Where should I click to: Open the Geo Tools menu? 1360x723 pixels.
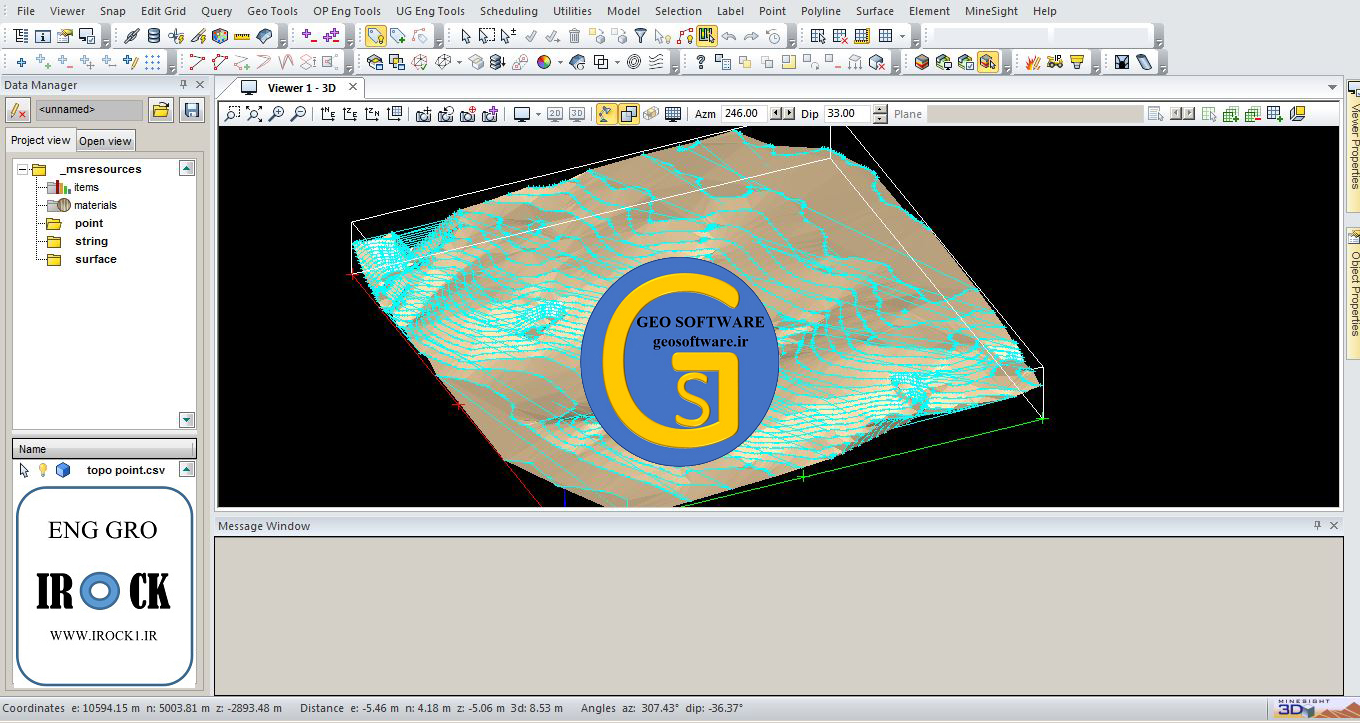272,11
